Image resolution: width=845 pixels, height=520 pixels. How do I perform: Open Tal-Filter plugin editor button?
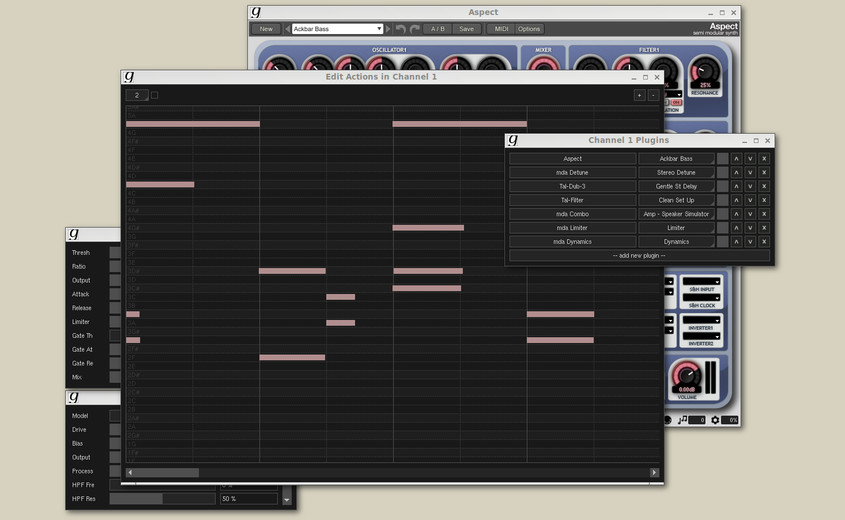coord(572,200)
